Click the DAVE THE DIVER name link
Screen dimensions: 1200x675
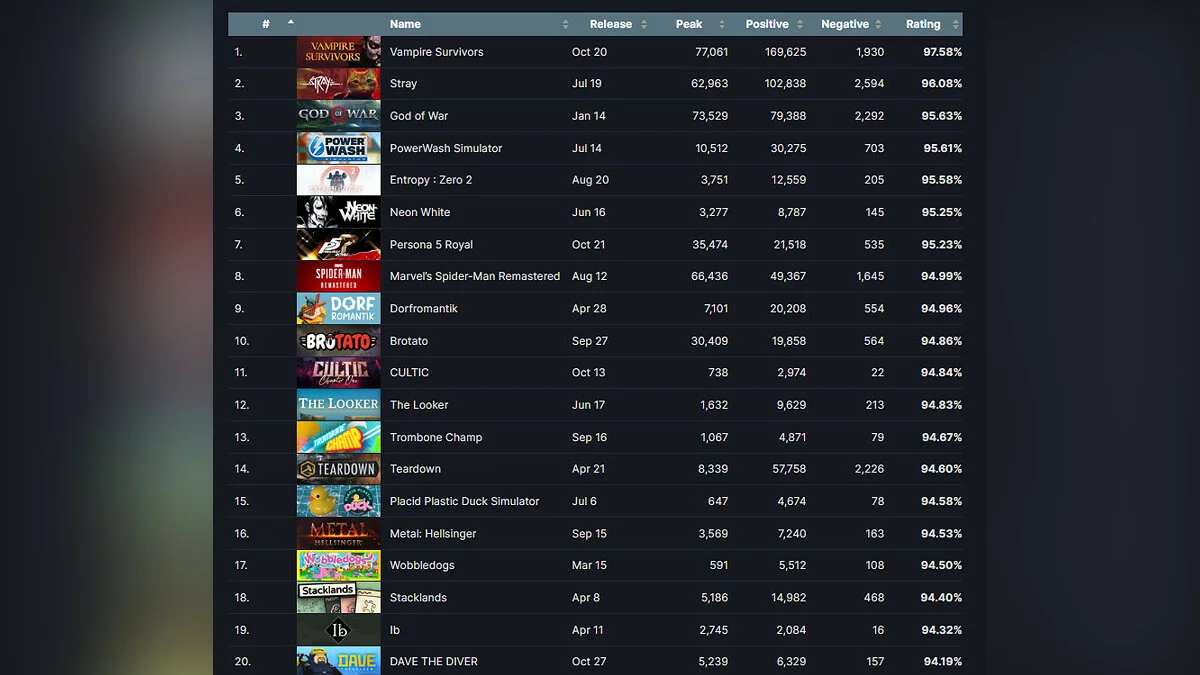(x=434, y=661)
